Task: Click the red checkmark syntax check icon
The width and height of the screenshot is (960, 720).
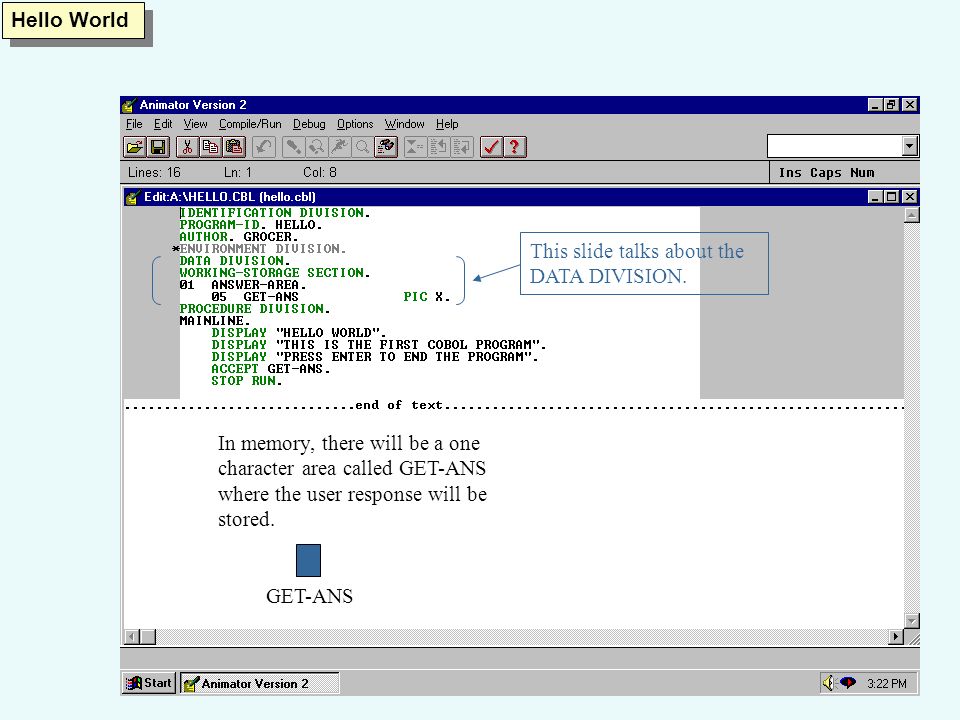Action: [x=492, y=147]
